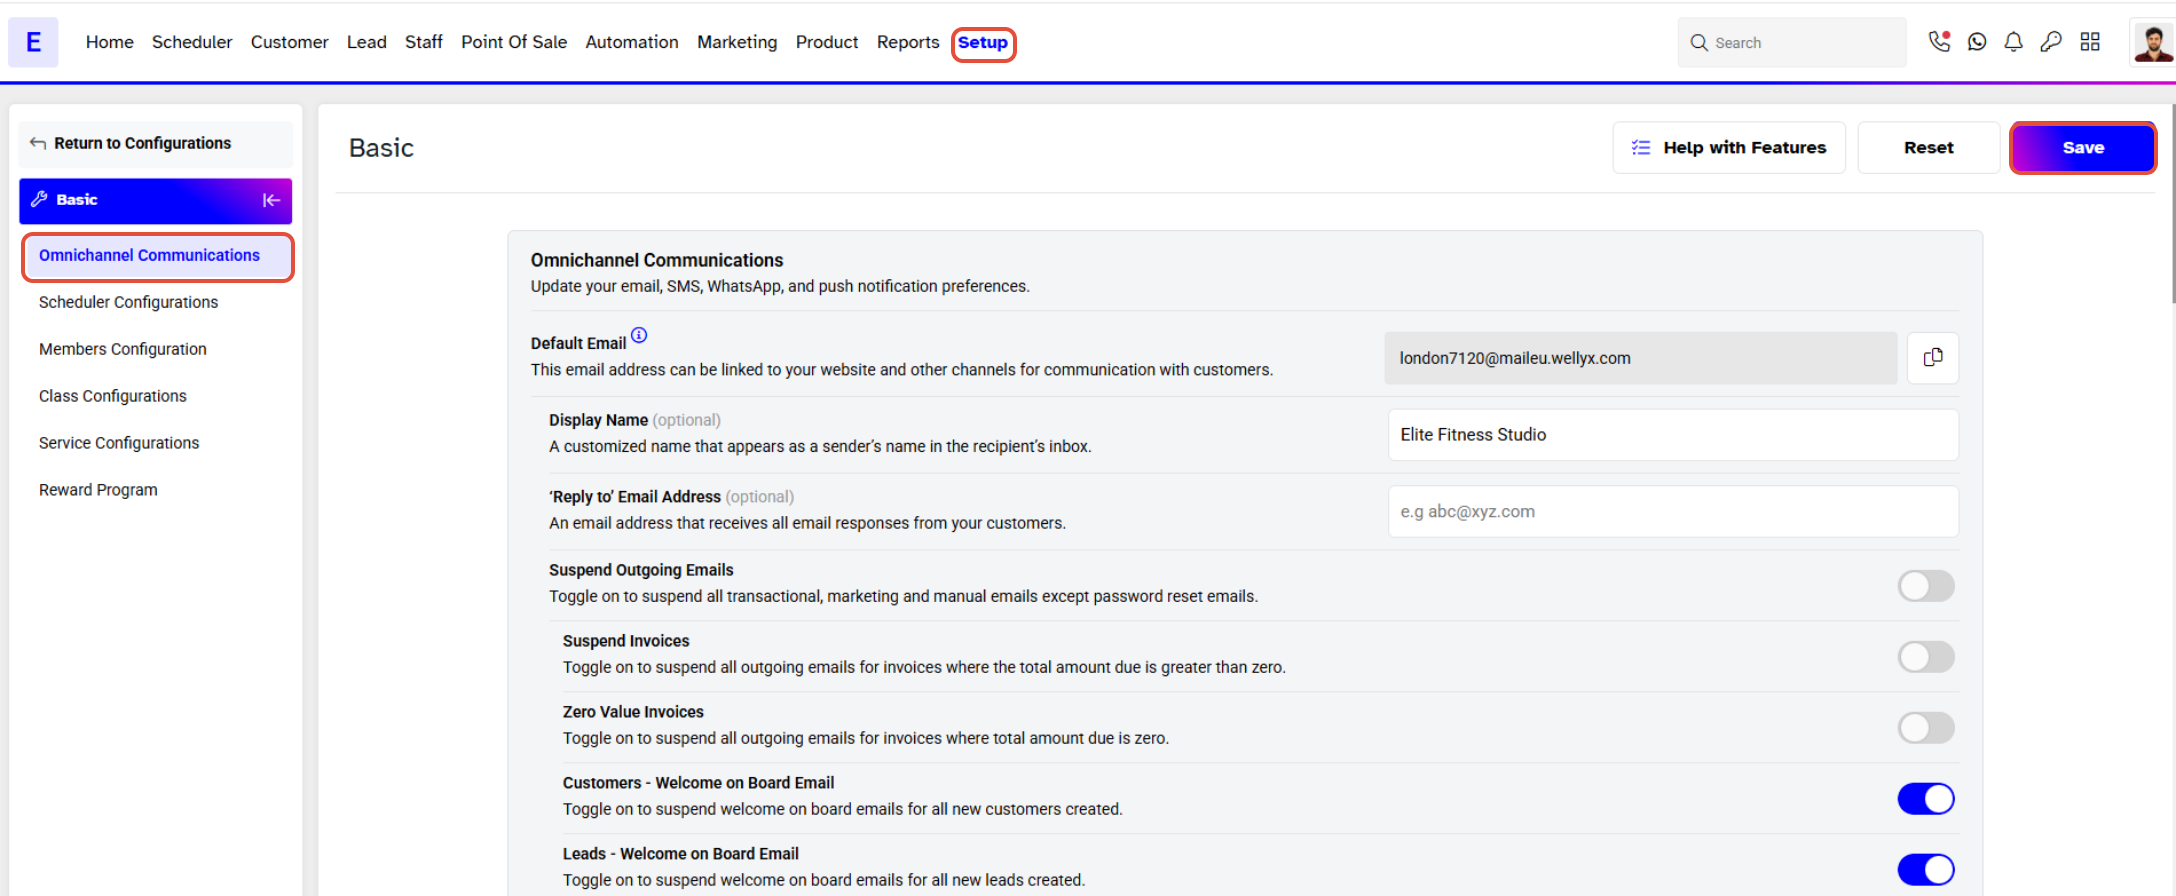Open the apps grid icon
Screen dimensions: 2176x896
[2090, 42]
